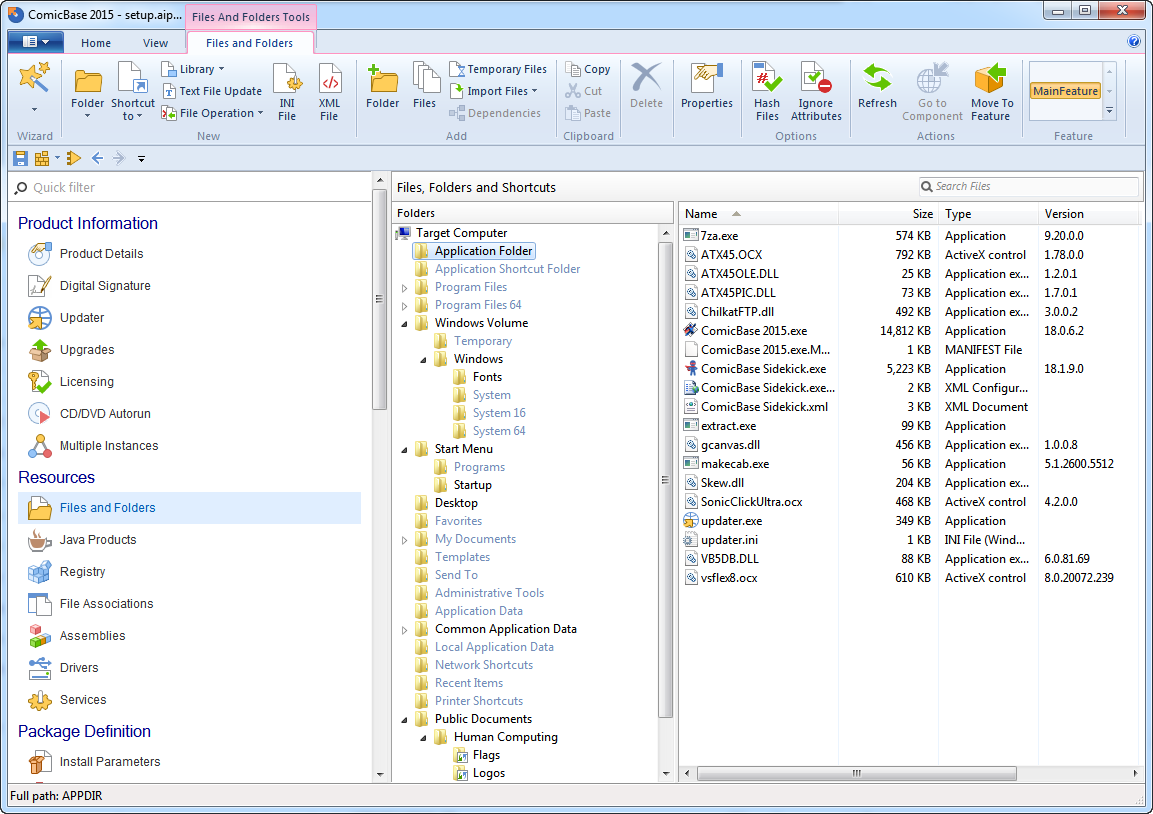Screen dimensions: 1153x814
Task: Switch to the Home ribbon tab
Action: [96, 43]
